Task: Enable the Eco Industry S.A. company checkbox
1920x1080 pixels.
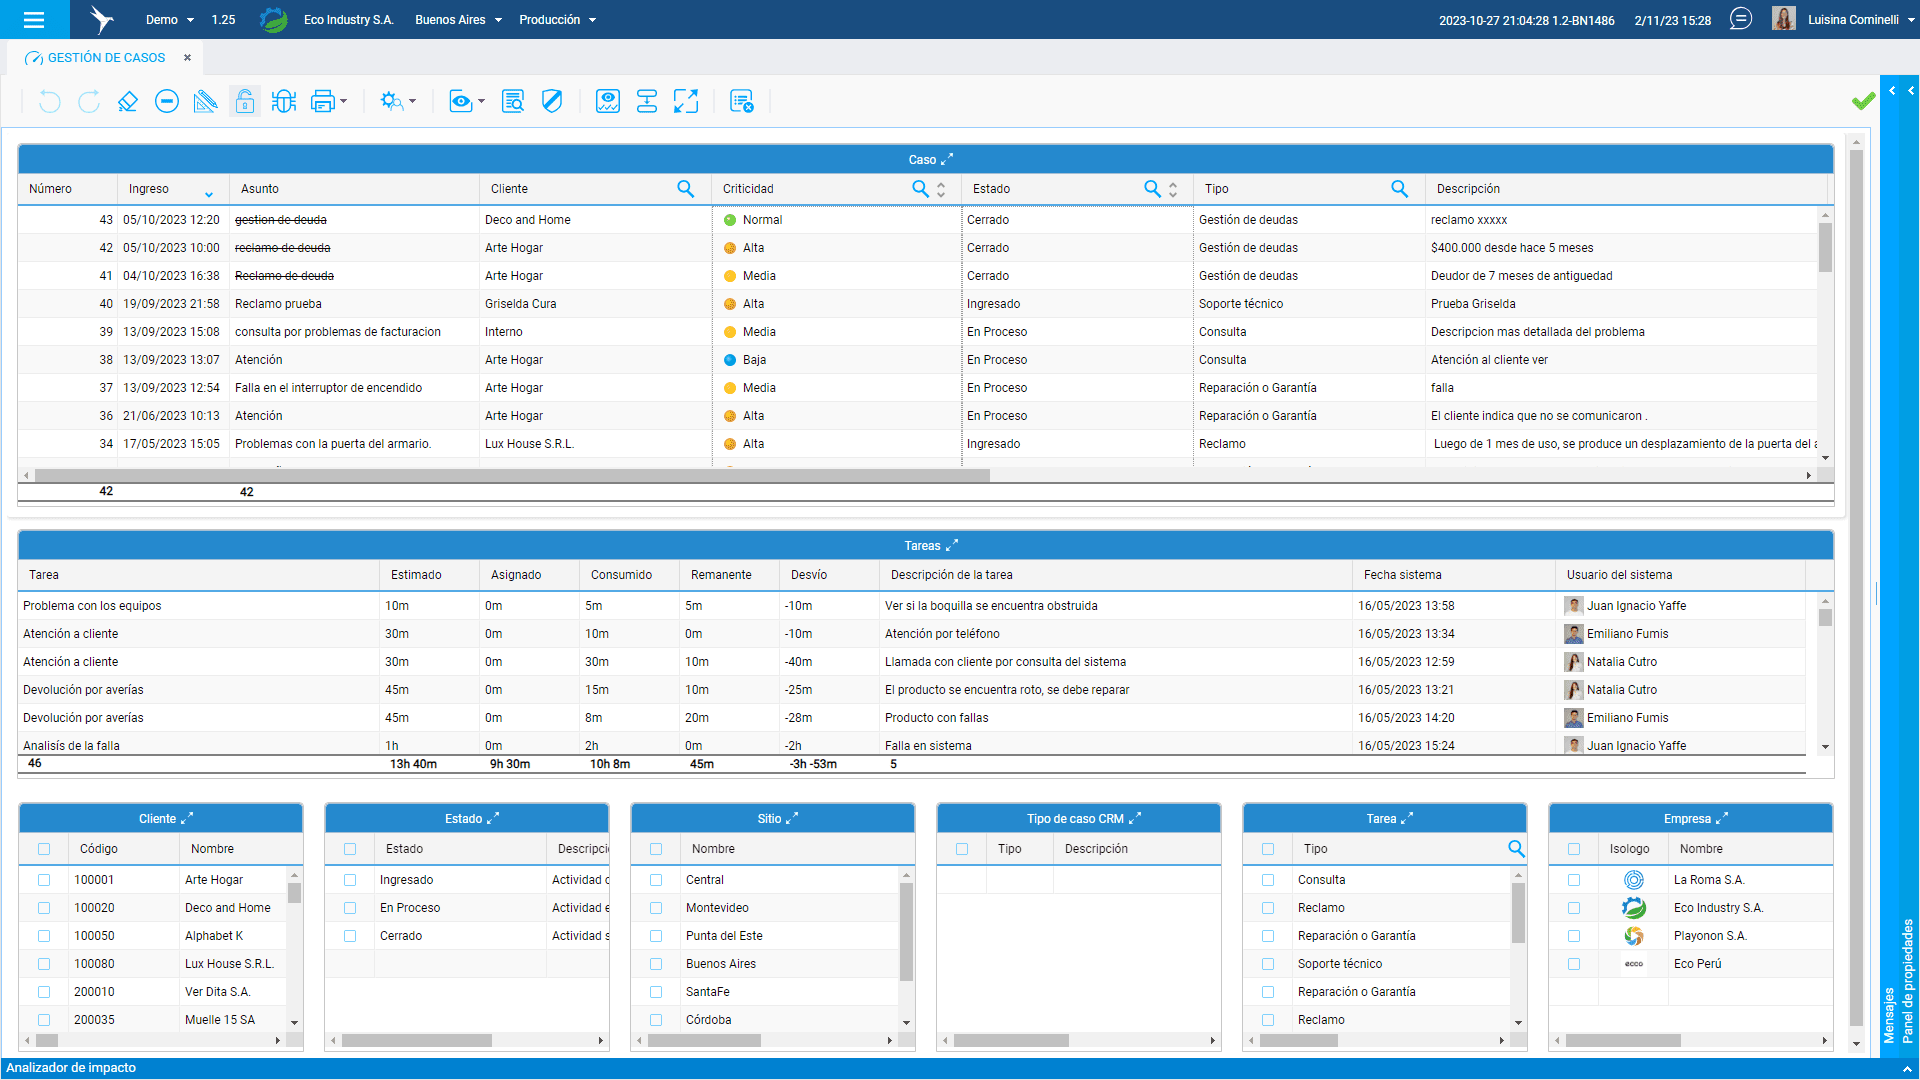Action: (1574, 908)
